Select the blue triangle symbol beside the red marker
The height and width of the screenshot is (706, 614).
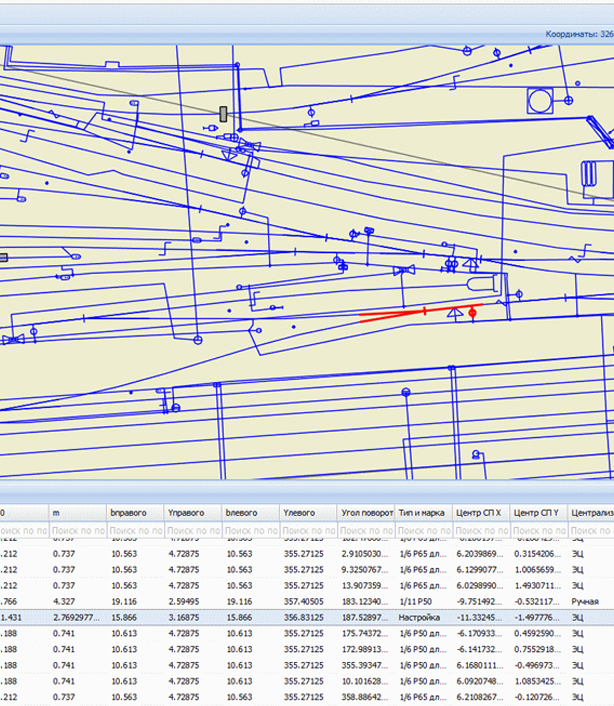coord(455,314)
